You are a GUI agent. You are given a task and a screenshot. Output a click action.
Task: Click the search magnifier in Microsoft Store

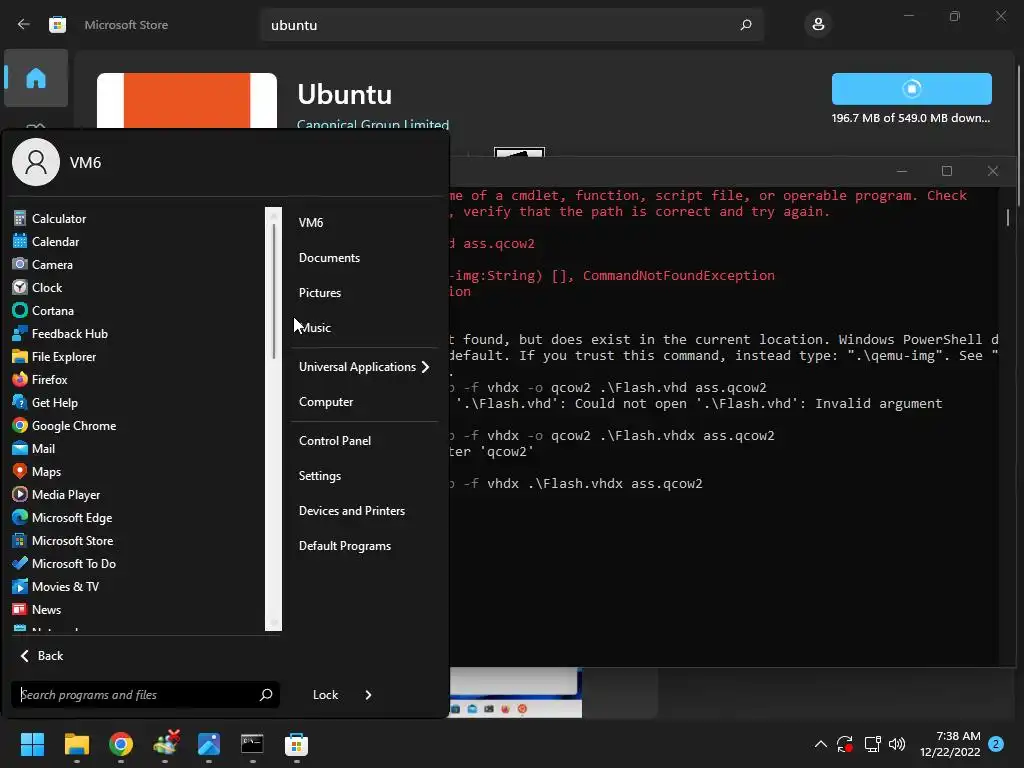746,25
